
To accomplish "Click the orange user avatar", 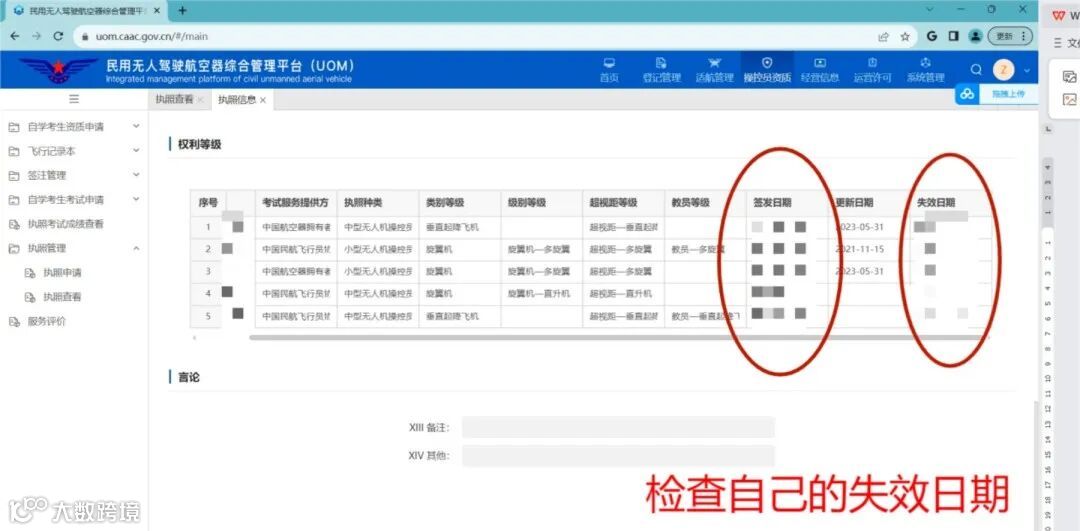I will tap(1004, 70).
